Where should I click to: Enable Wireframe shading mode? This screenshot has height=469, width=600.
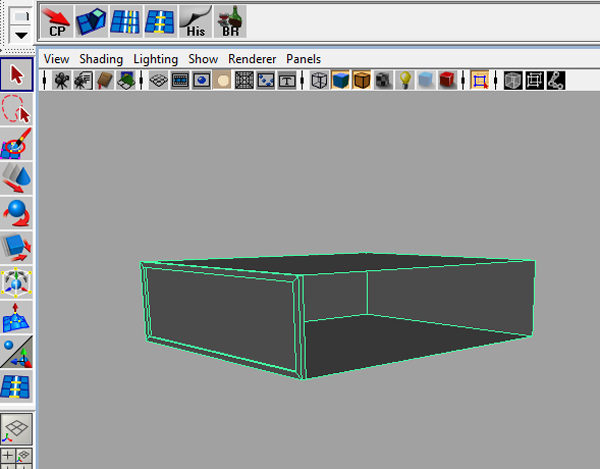(x=319, y=80)
